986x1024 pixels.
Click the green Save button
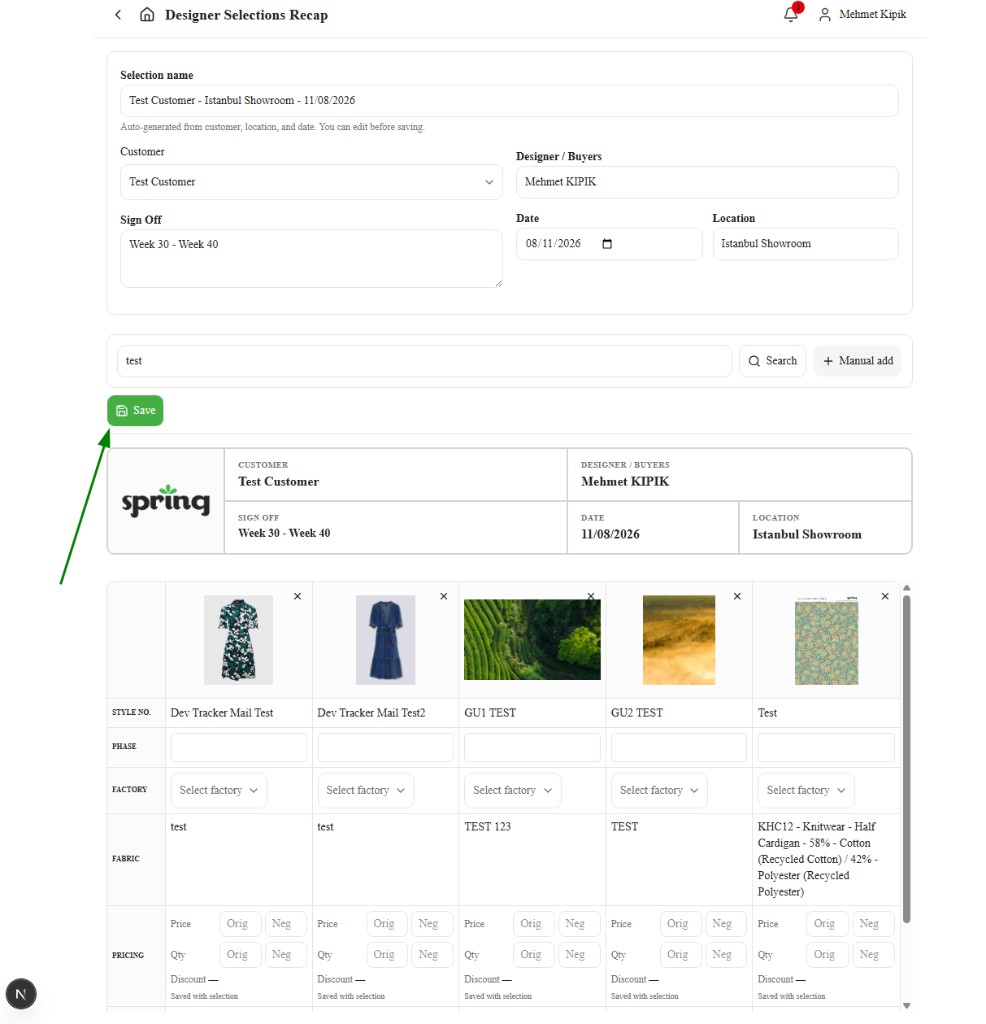pyautogui.click(x=135, y=410)
